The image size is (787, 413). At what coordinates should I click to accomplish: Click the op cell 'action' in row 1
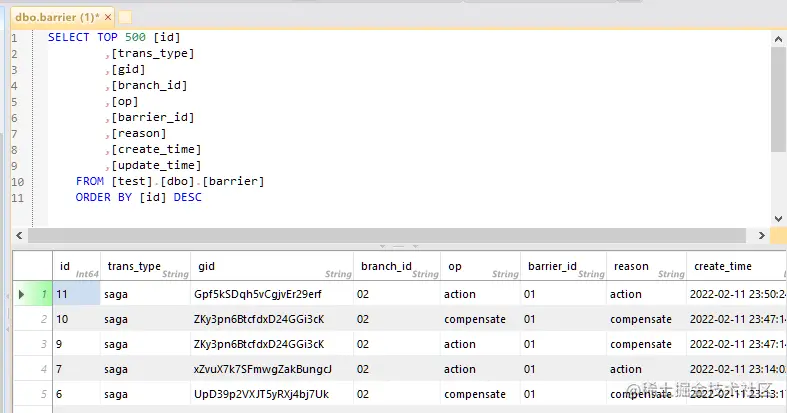pos(481,294)
